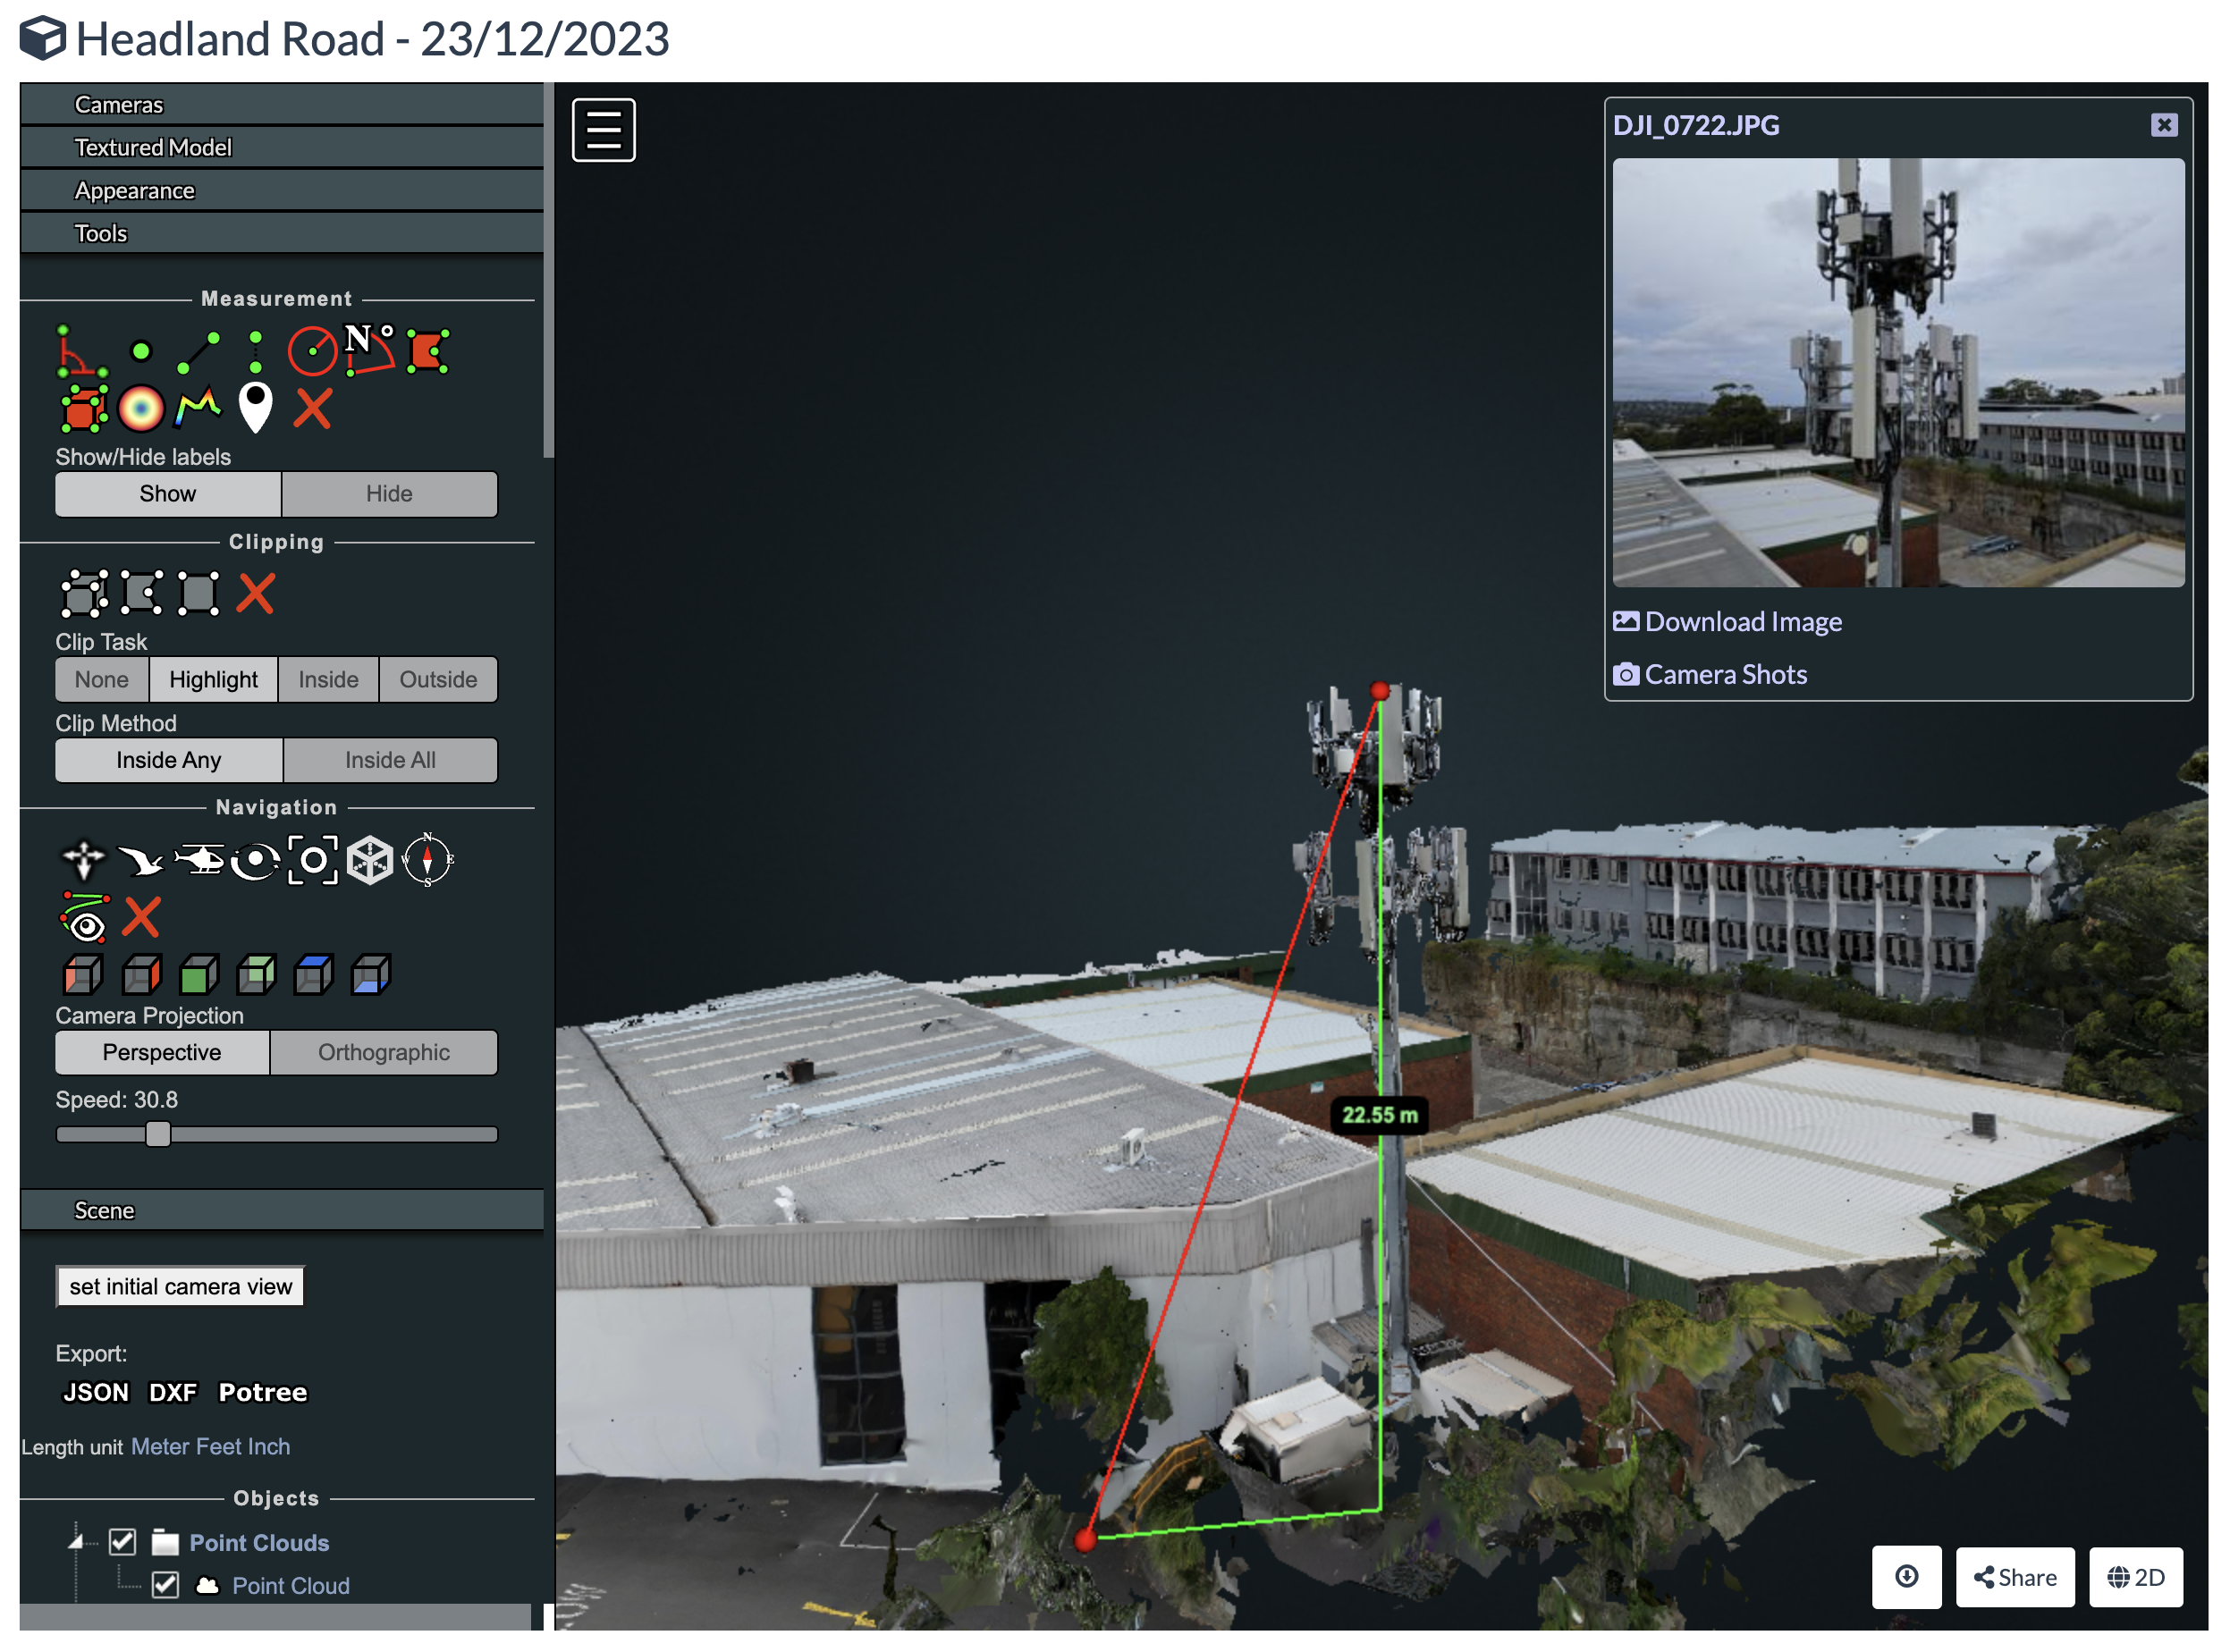The height and width of the screenshot is (1652, 2230).
Task: Switch to the 2D map view
Action: point(2138,1578)
